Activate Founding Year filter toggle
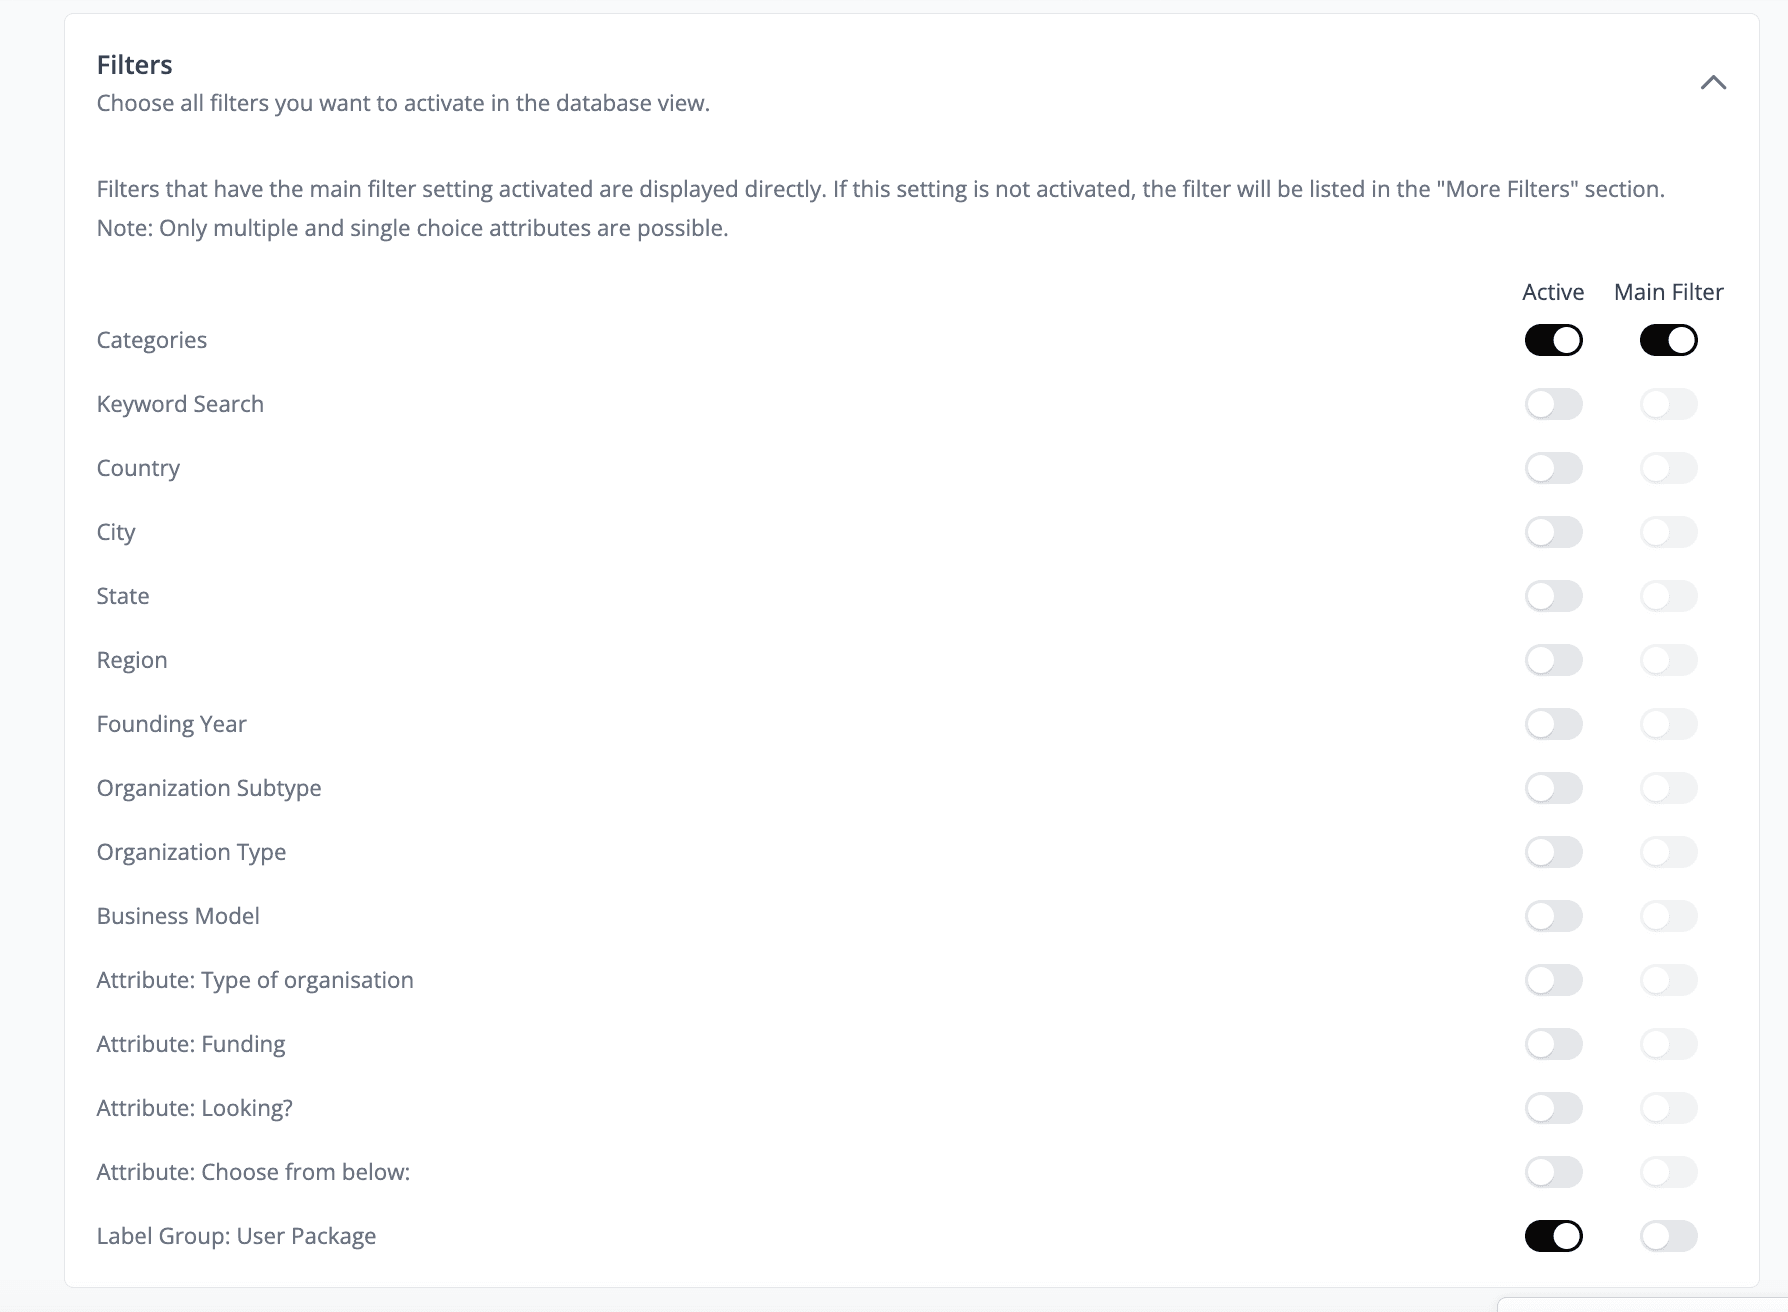1788x1312 pixels. 1553,724
